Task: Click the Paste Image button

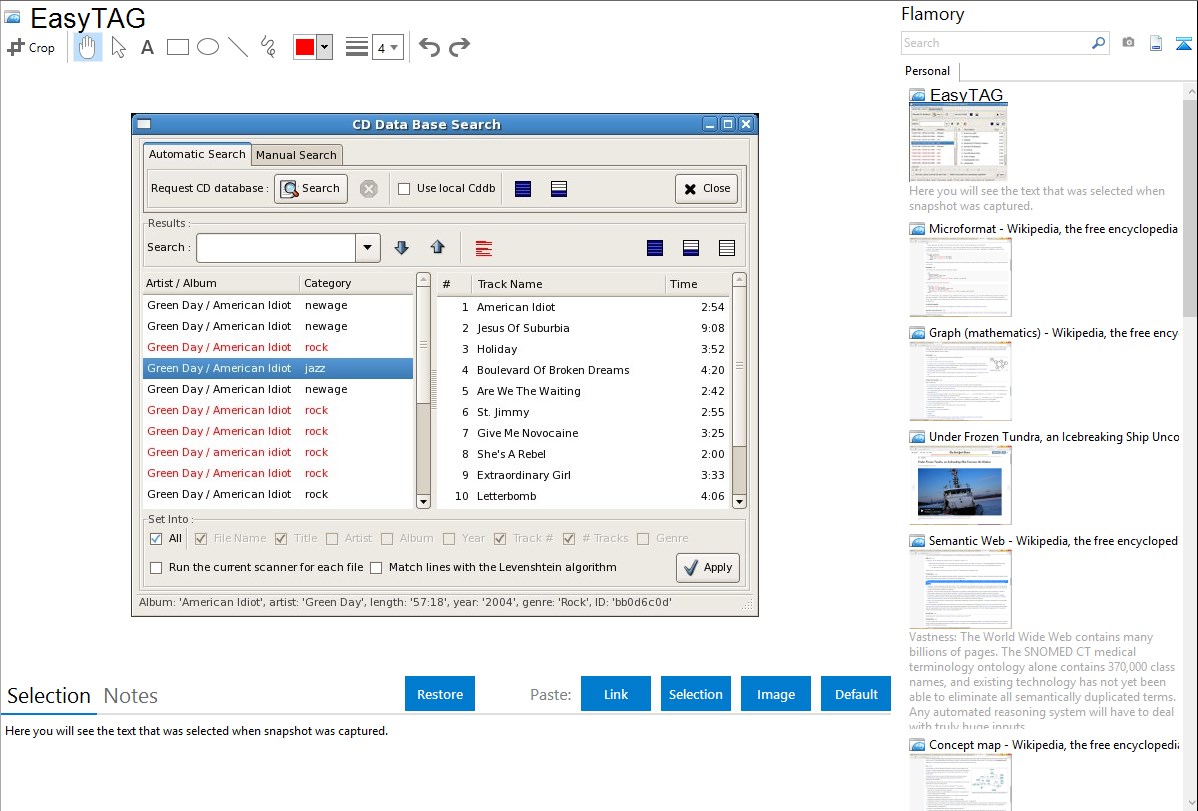Action: (775, 694)
